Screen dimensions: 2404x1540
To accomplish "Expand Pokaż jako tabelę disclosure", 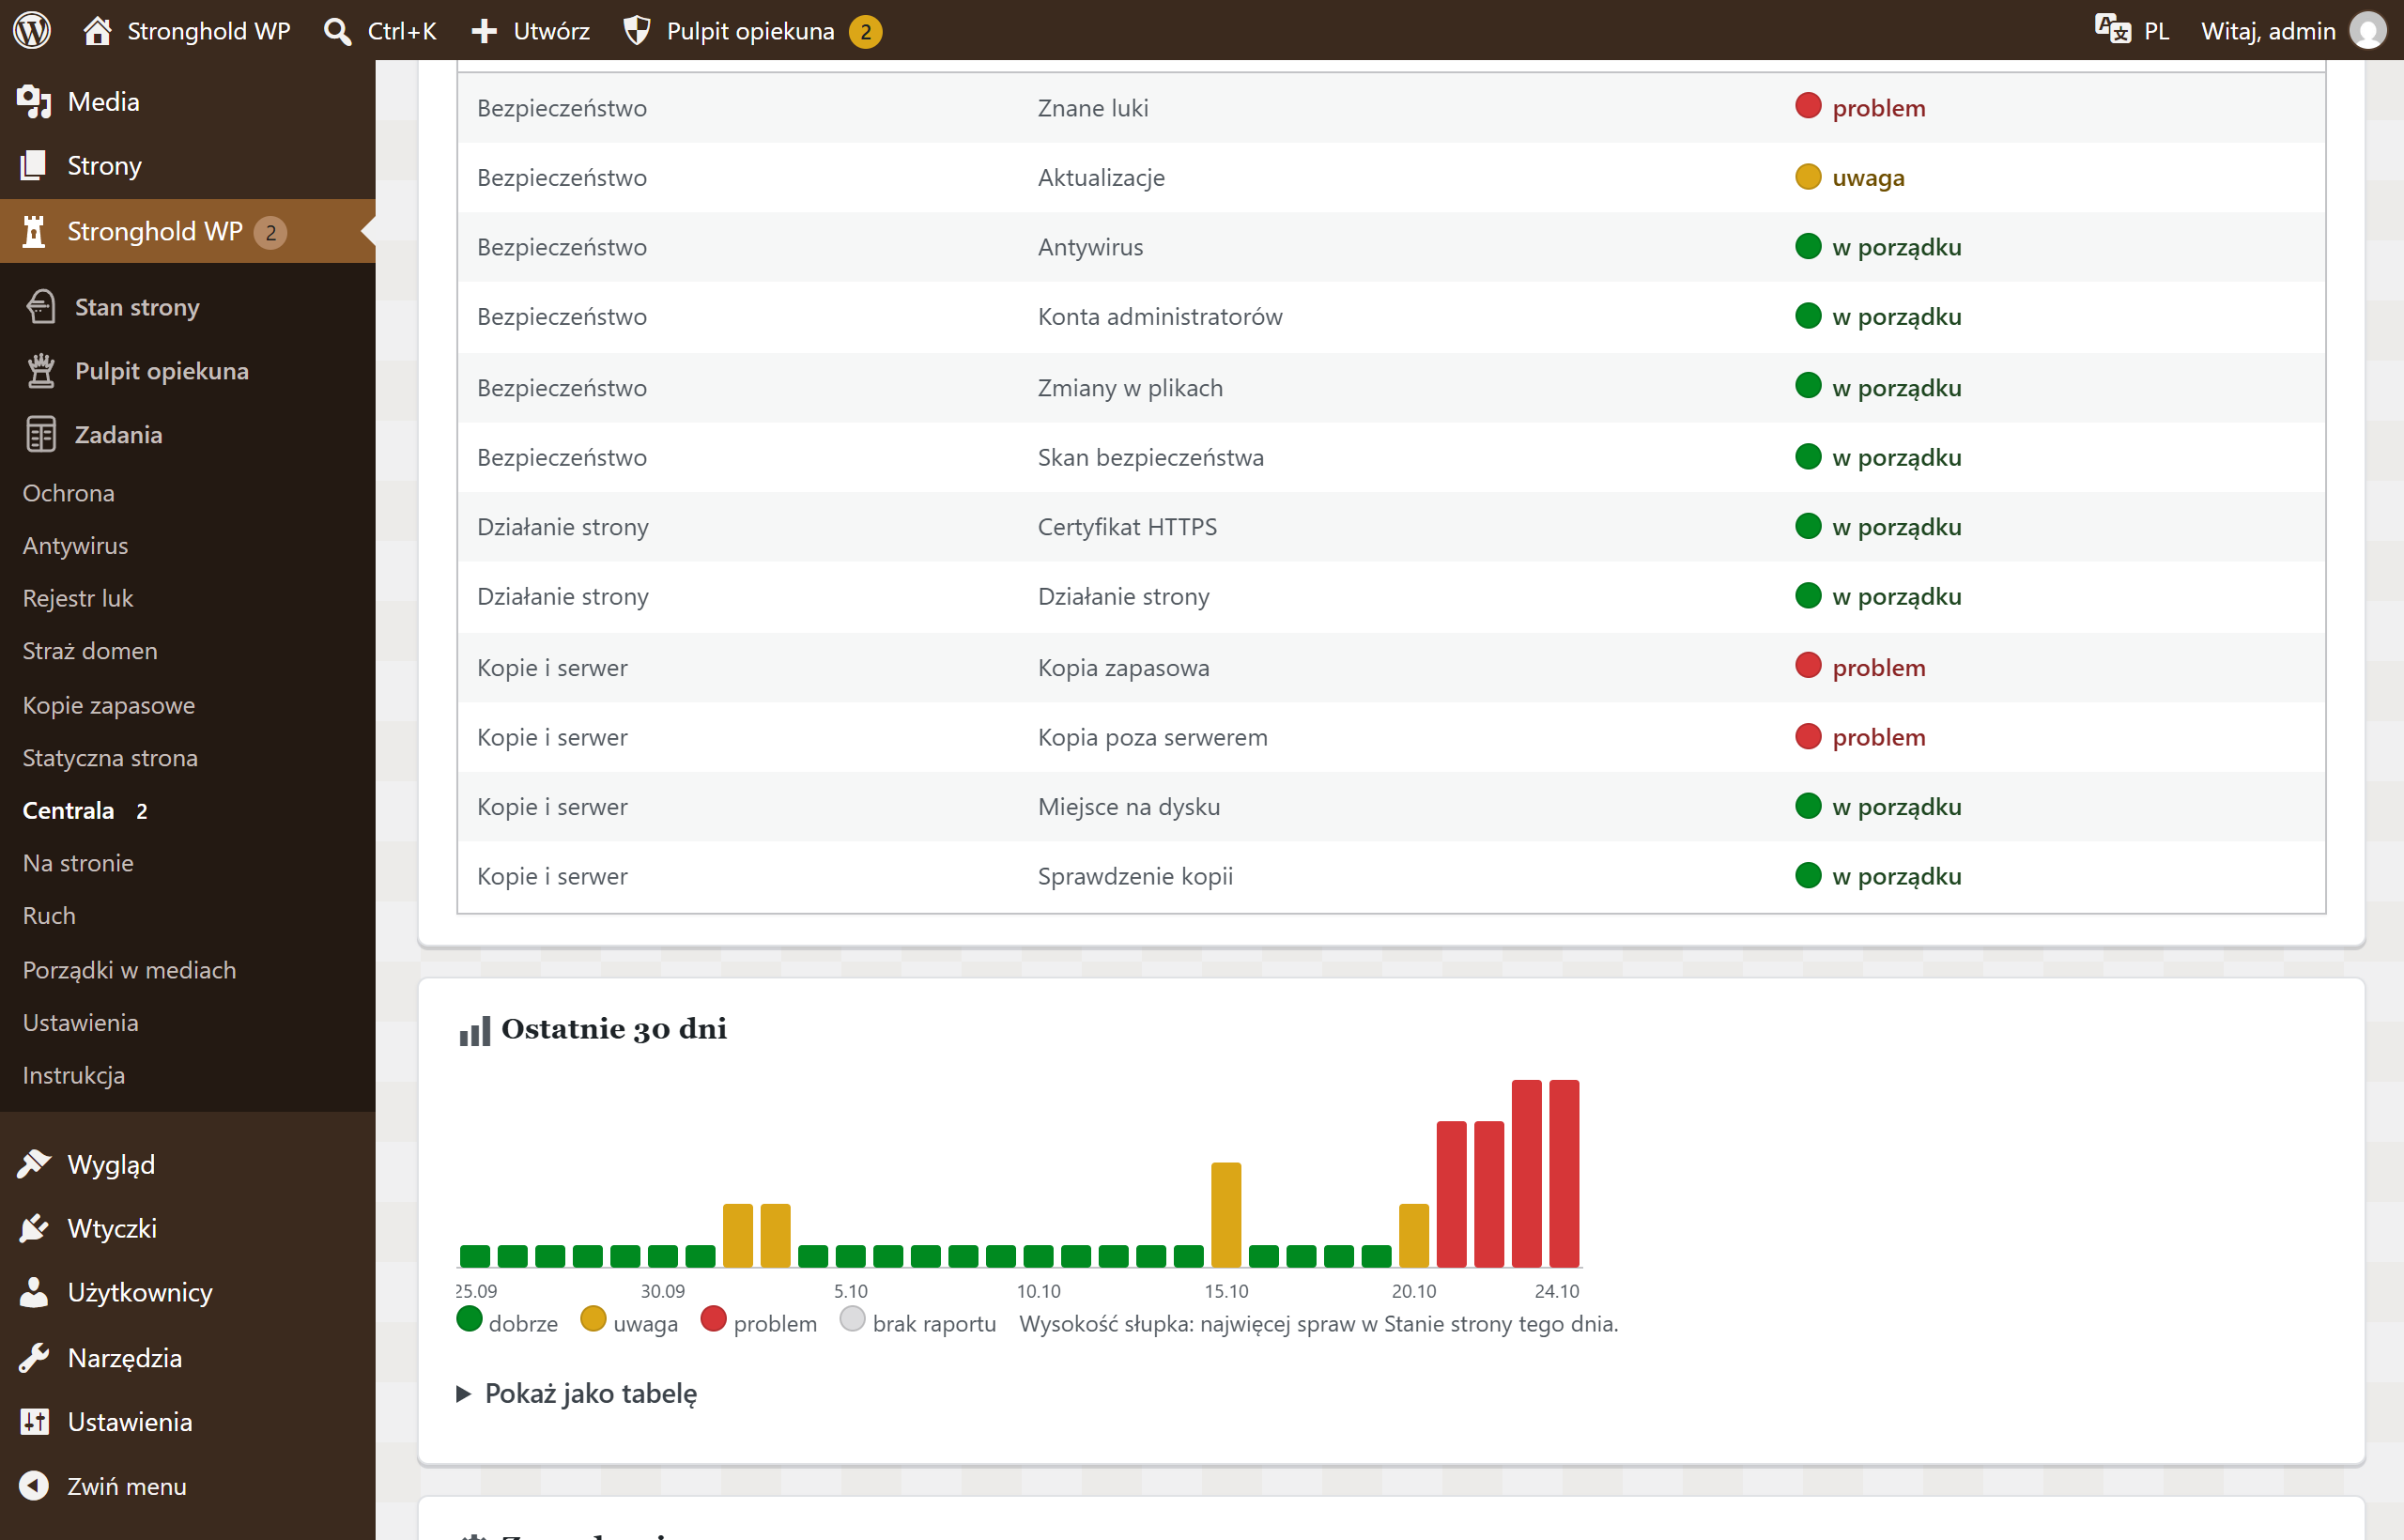I will 577,1393.
